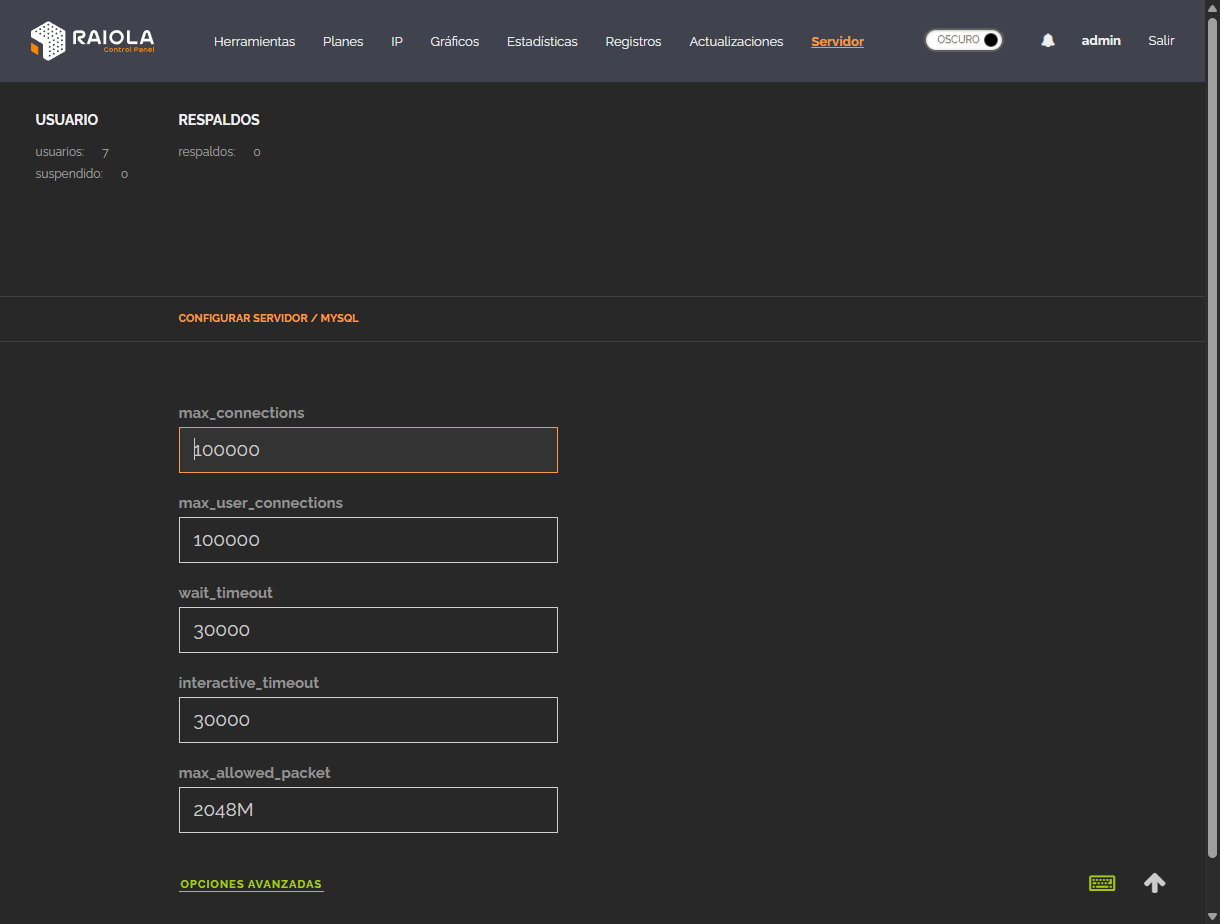Open the Gráficos menu item
This screenshot has height=924, width=1220.
[455, 42]
